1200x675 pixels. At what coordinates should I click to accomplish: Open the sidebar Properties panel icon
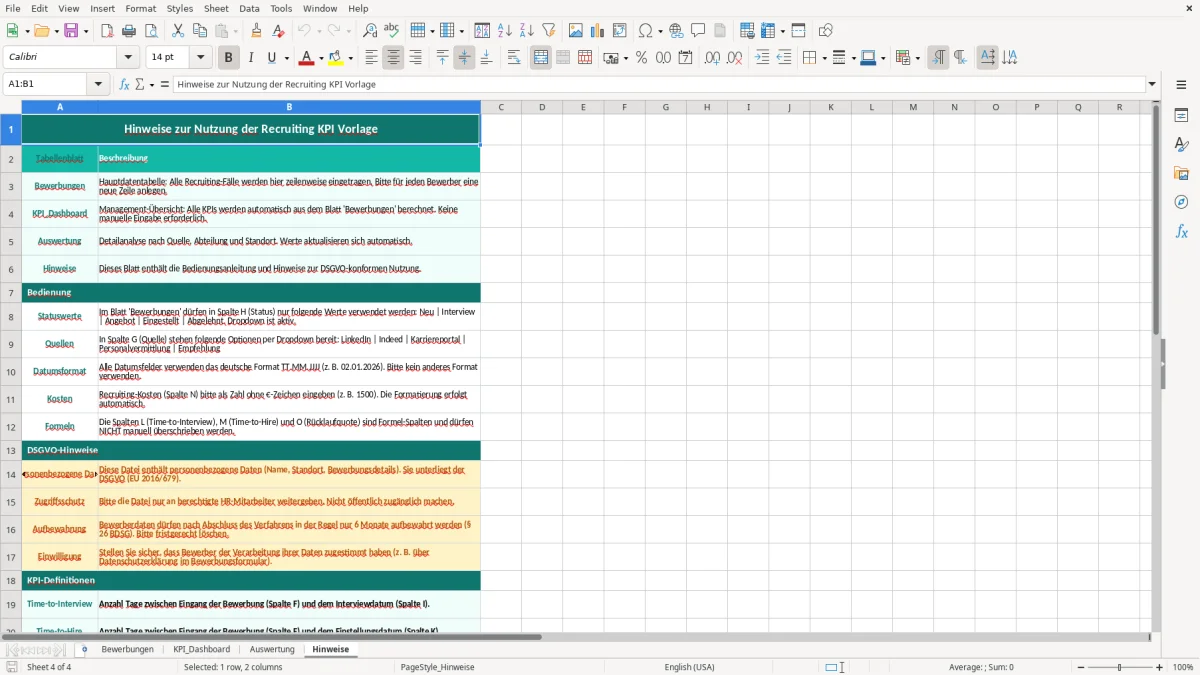(1181, 116)
